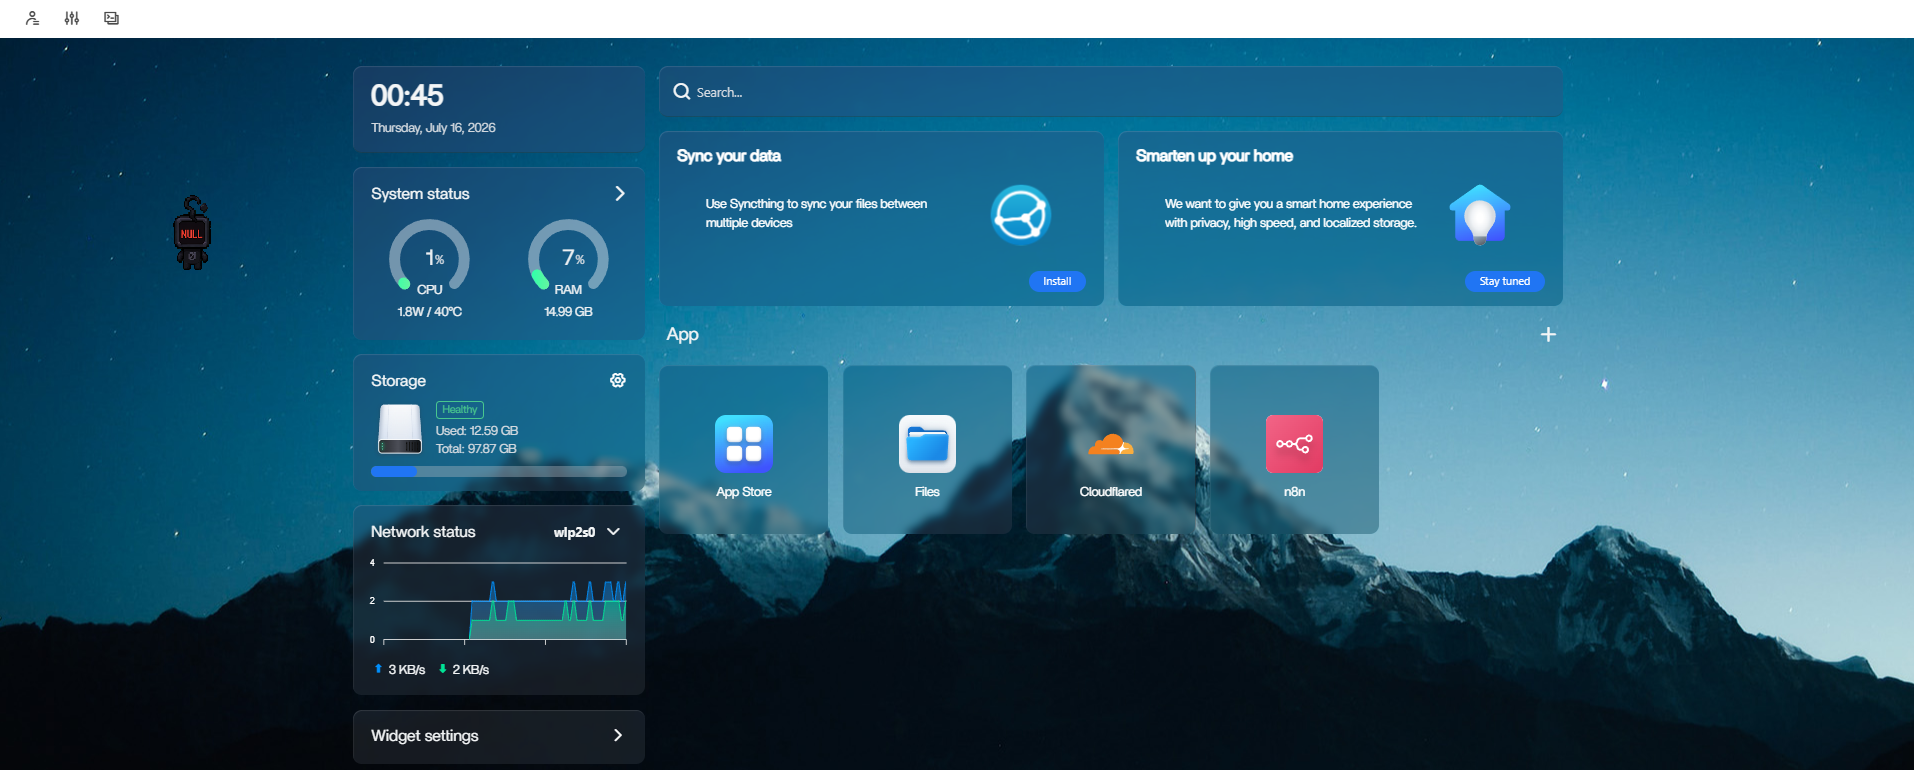
Task: Click the Sync your data heading
Action: (x=729, y=156)
